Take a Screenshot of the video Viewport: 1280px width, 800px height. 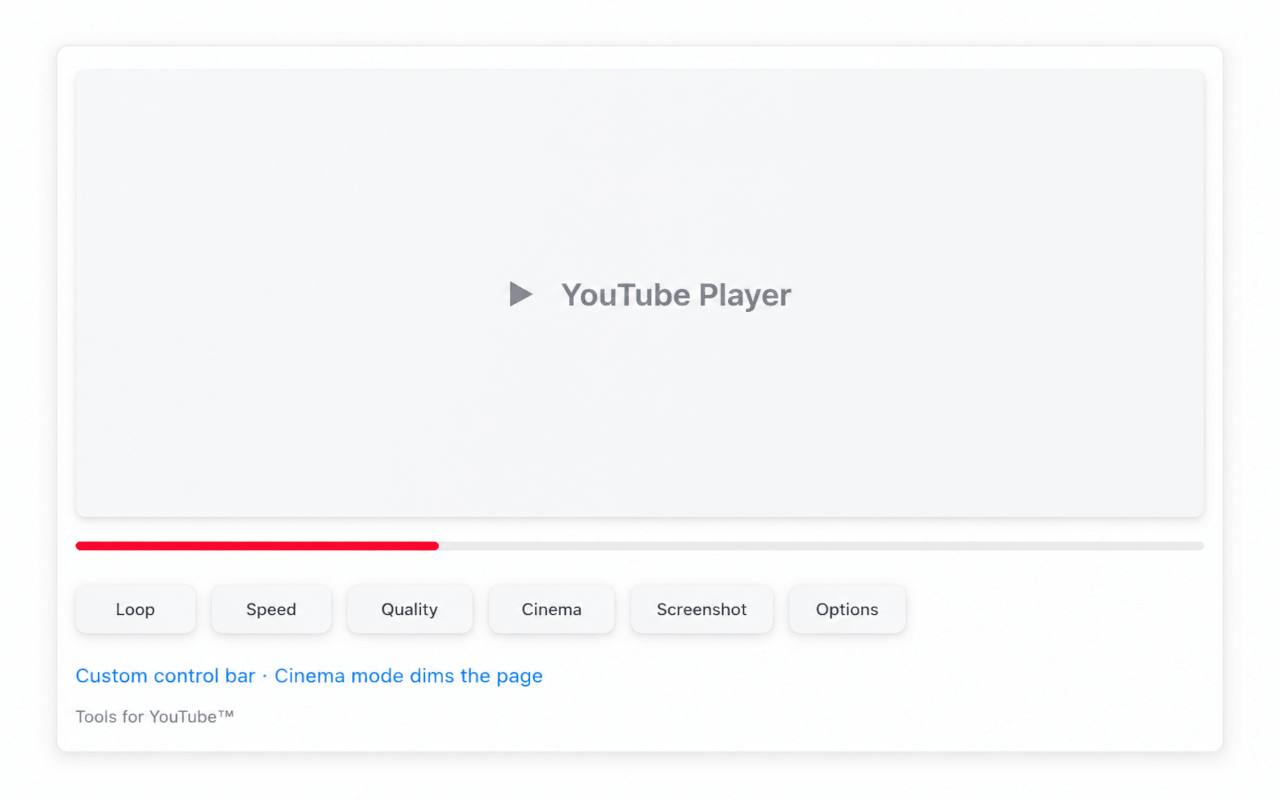pyautogui.click(x=701, y=609)
